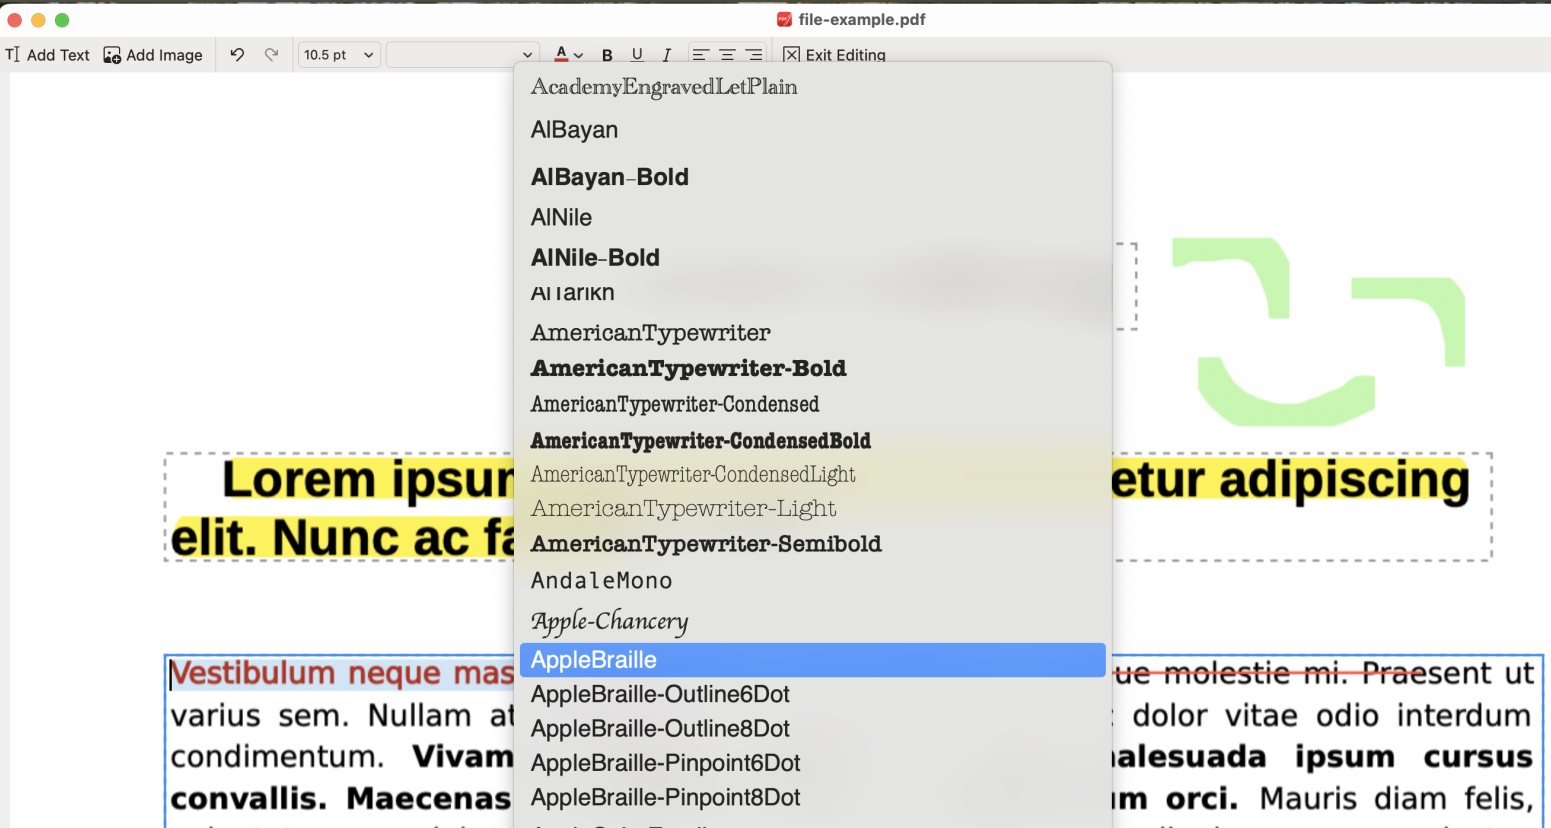This screenshot has height=828, width=1551.
Task: Select the AppleBraille font
Action: click(594, 660)
